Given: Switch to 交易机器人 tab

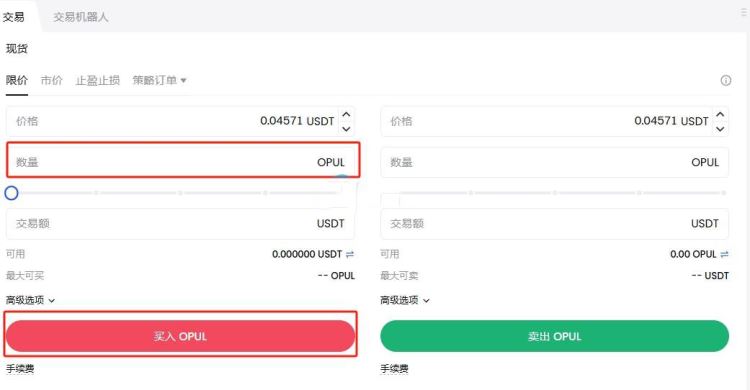Looking at the screenshot, I should [x=81, y=17].
